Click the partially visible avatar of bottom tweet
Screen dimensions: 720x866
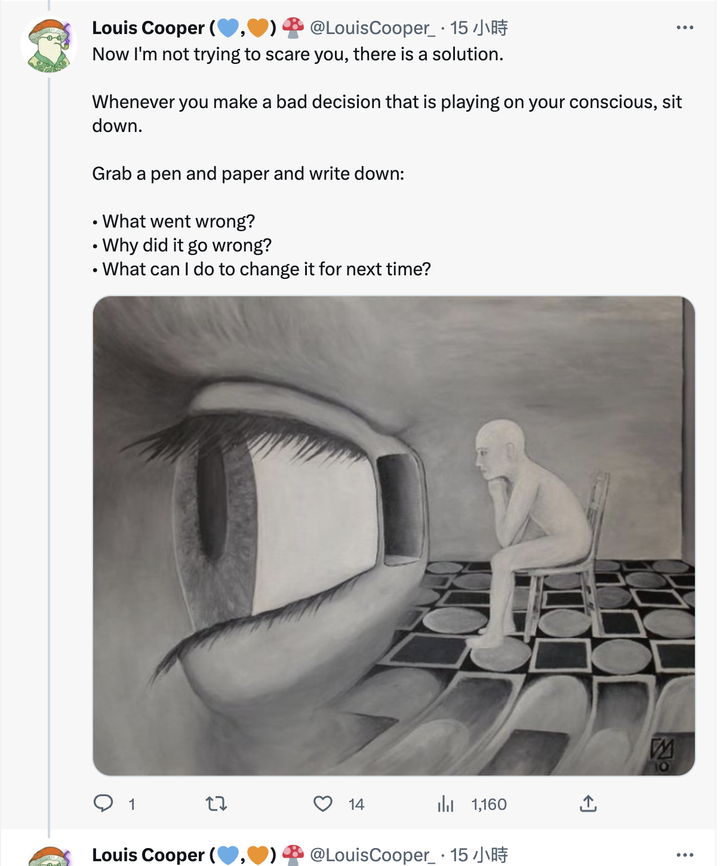click(x=49, y=856)
